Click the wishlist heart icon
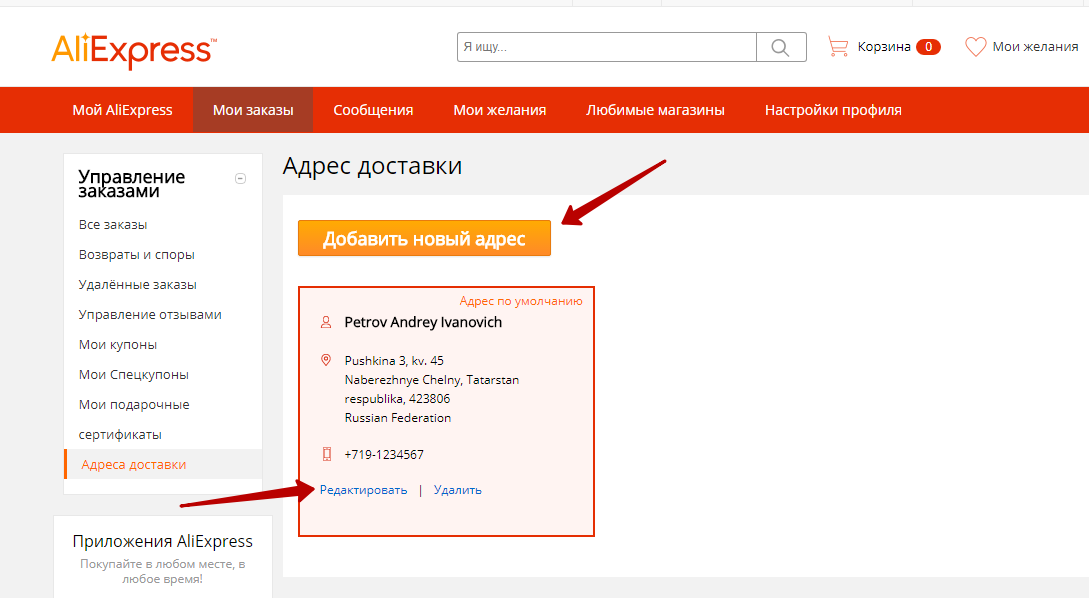Viewport: 1089px width, 598px height. [975, 47]
